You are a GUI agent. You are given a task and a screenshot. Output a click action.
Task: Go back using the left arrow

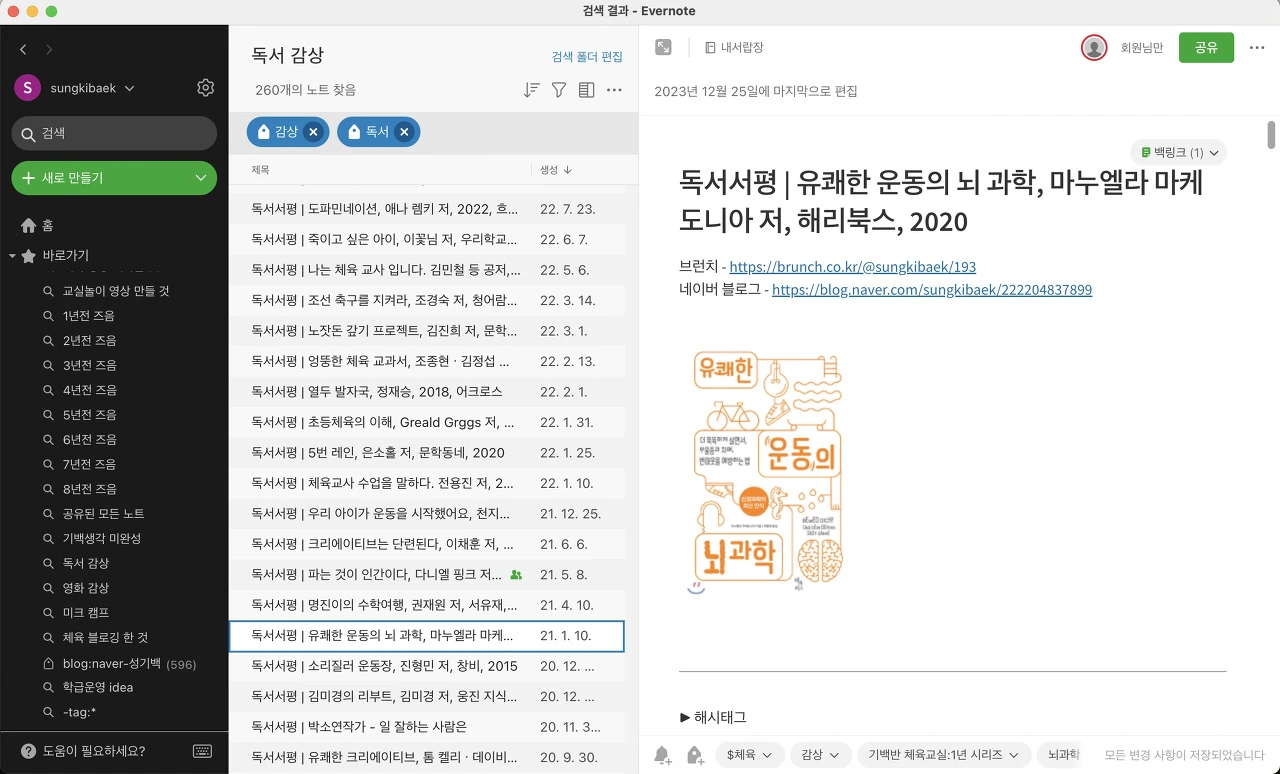coord(23,49)
